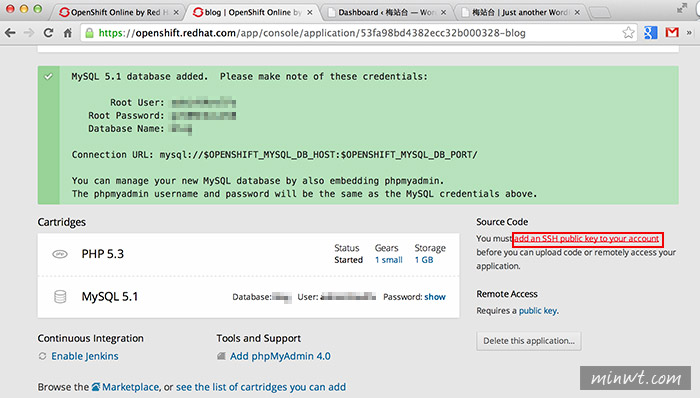Open the add an SSH public key link
The image size is (700, 398).
tap(587, 239)
